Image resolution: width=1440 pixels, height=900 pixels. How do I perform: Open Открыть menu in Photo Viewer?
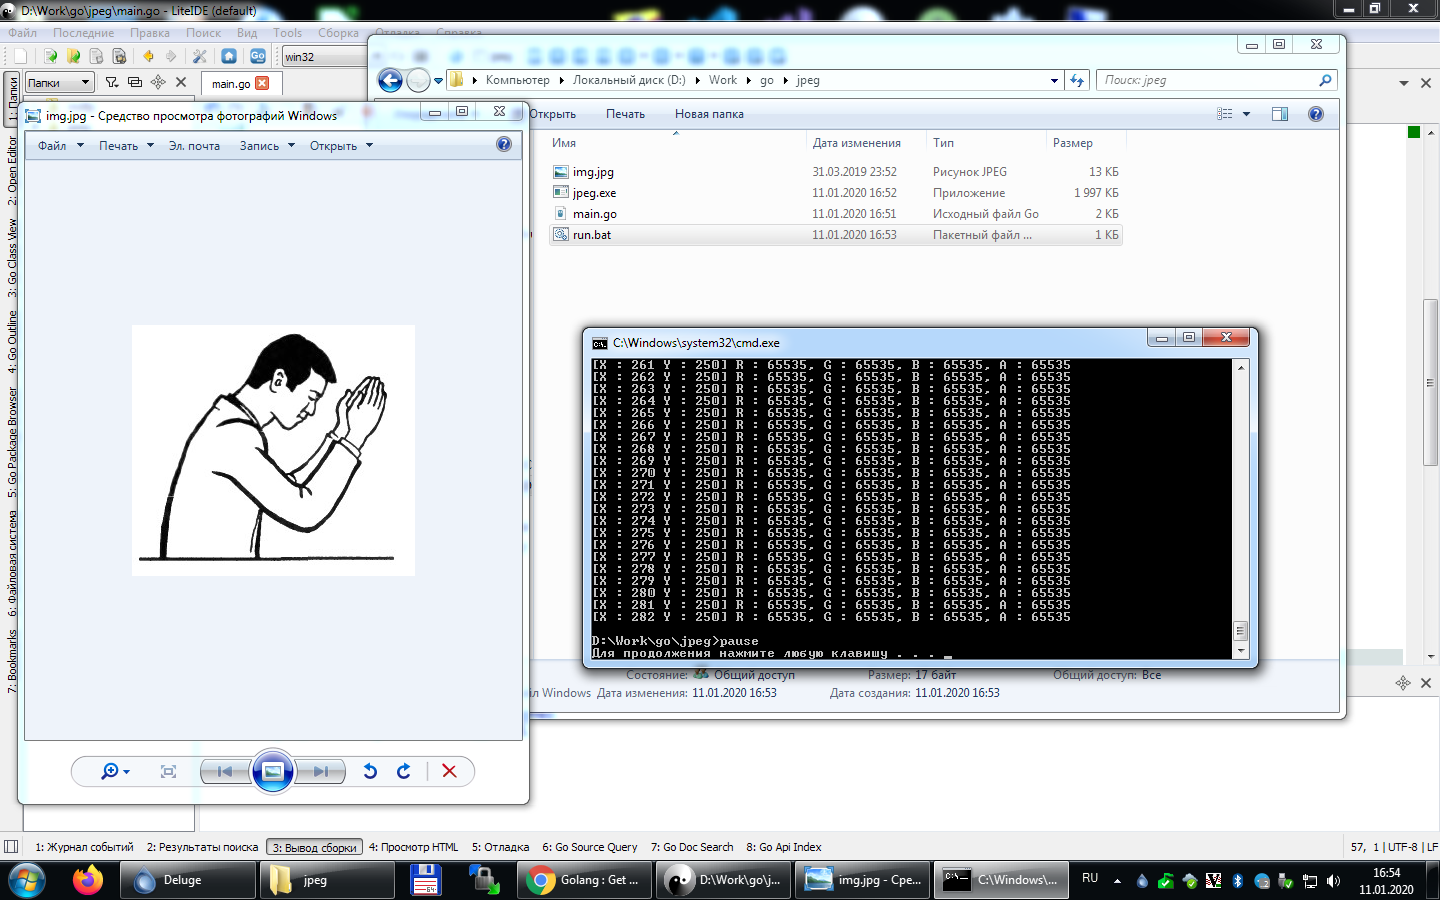tap(341, 146)
